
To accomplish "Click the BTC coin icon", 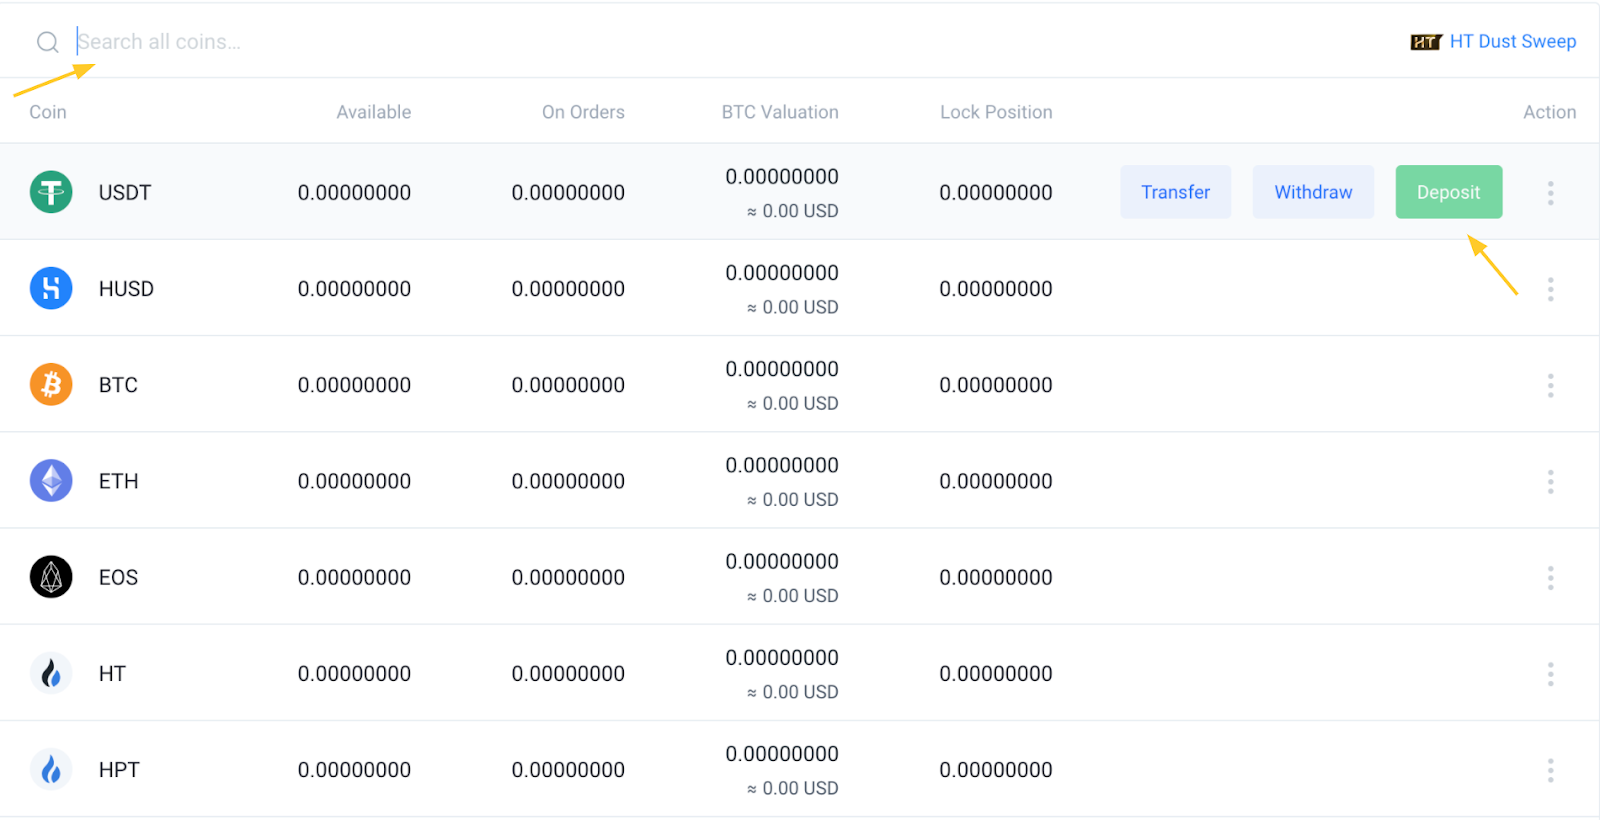I will tap(51, 385).
